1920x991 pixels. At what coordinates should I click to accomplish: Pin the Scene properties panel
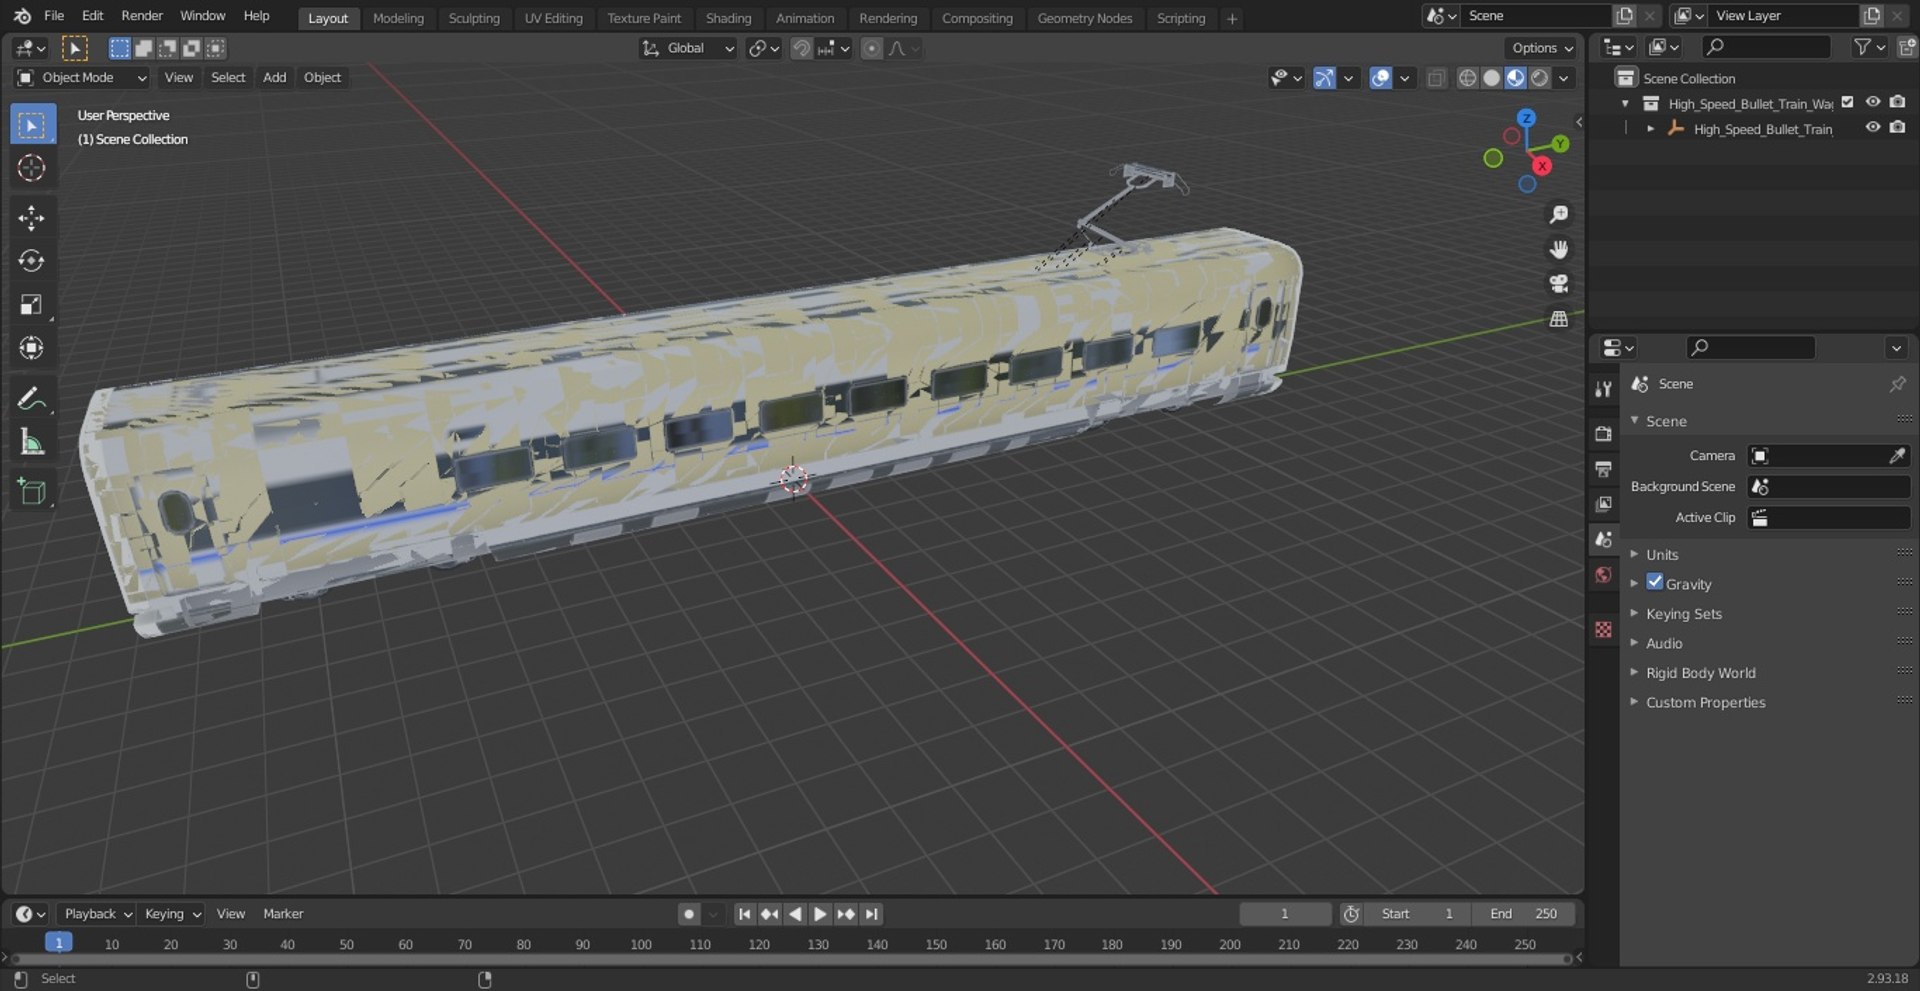click(x=1897, y=384)
